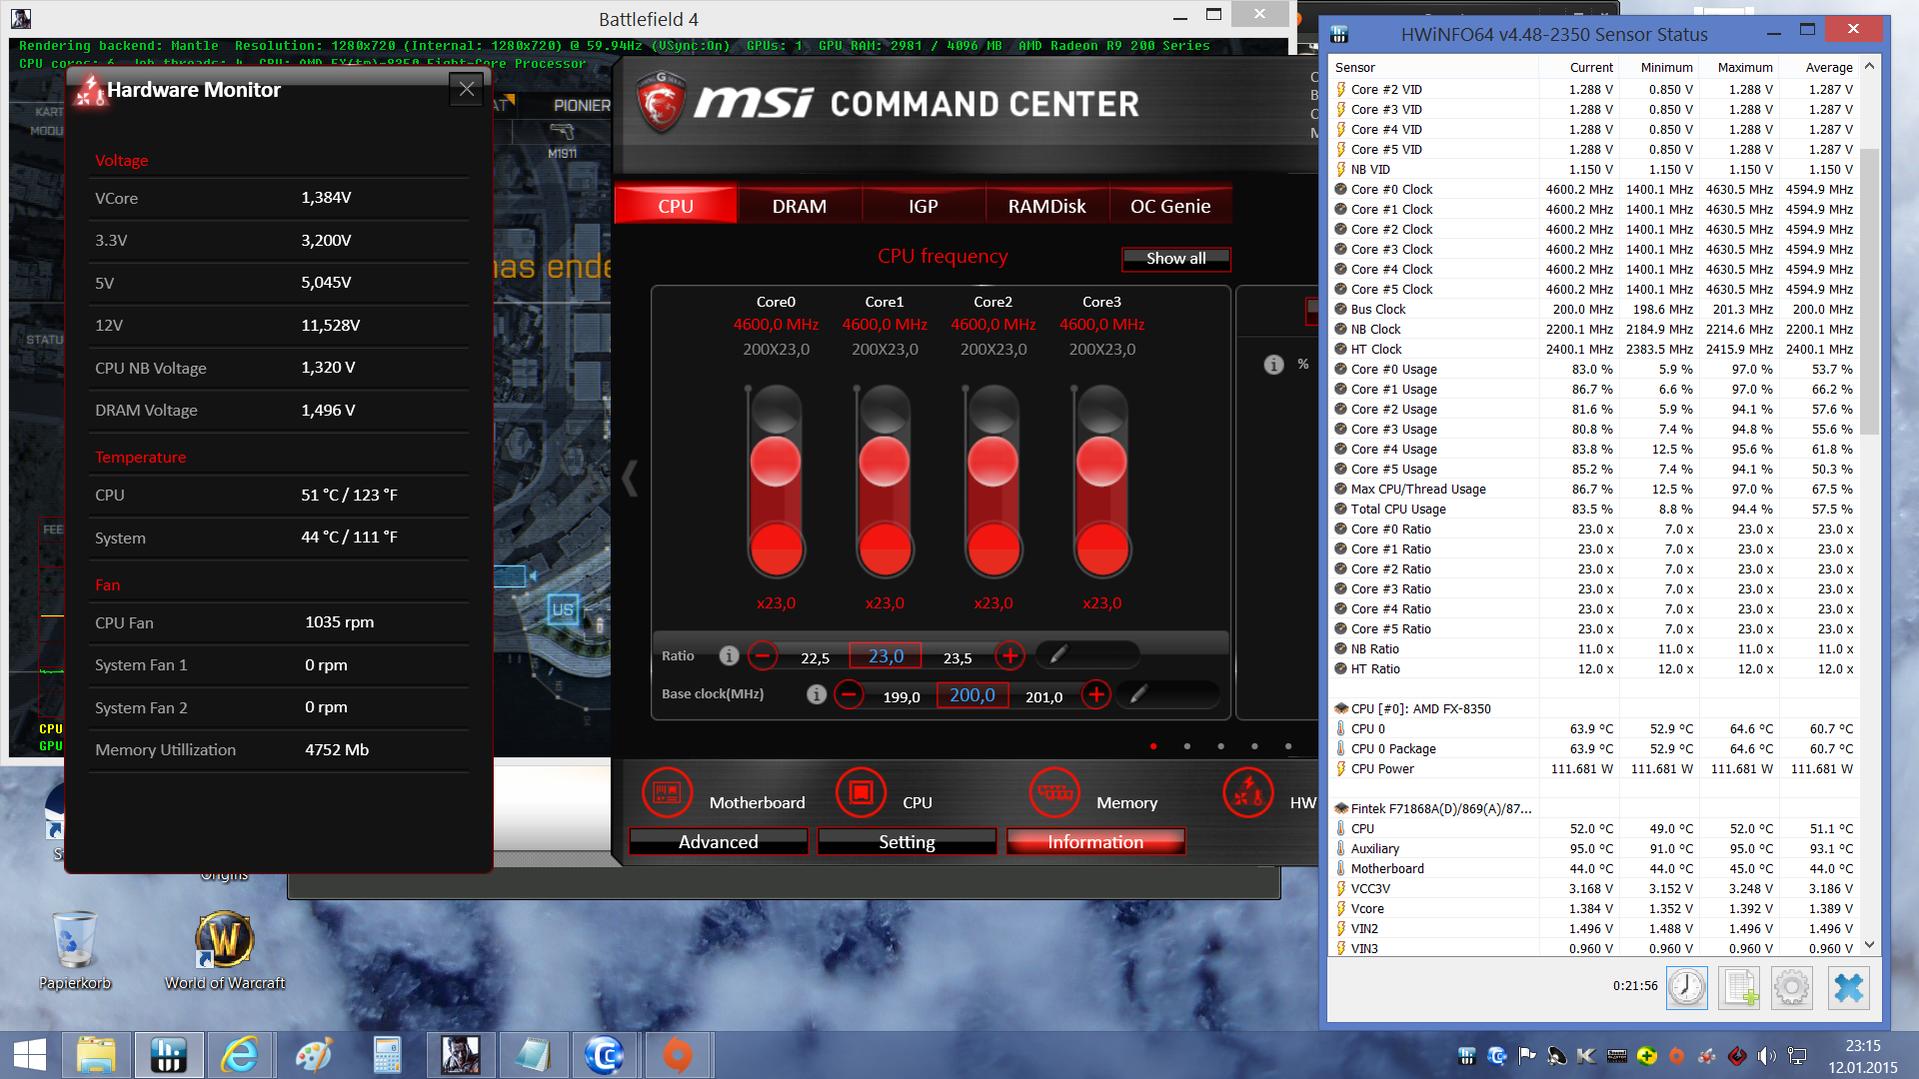This screenshot has height=1079, width=1919.
Task: Click Information button
Action: click(1095, 842)
